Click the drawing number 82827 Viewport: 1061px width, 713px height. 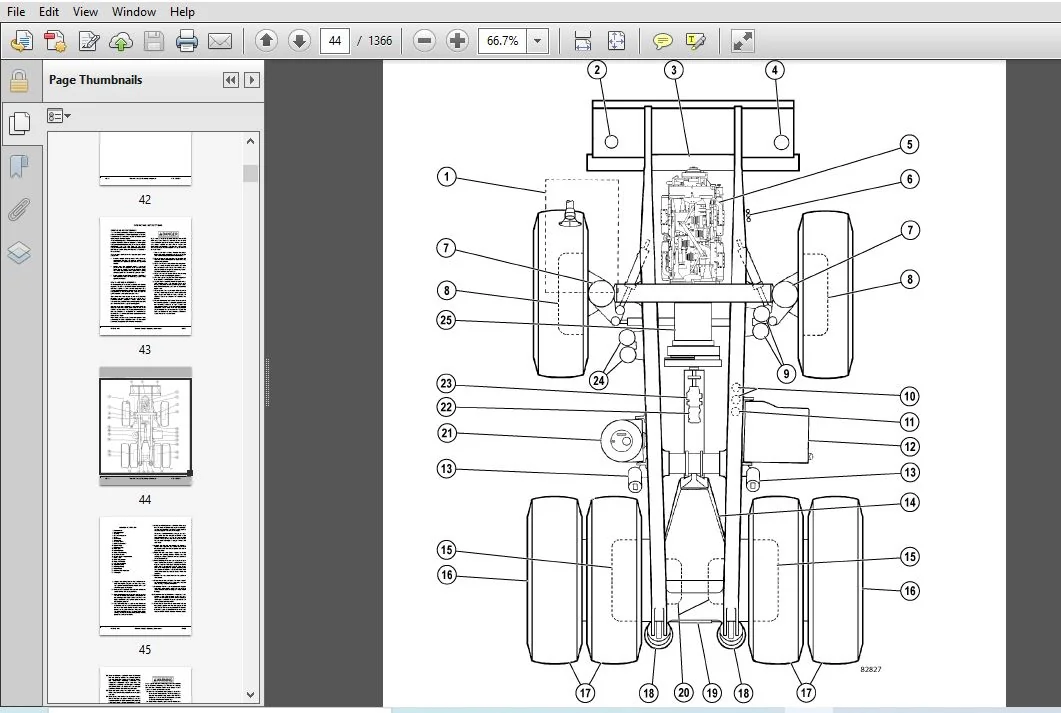pyautogui.click(x=871, y=669)
